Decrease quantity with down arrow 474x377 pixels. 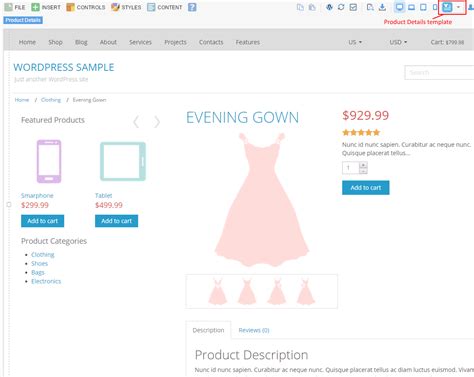tap(363, 171)
